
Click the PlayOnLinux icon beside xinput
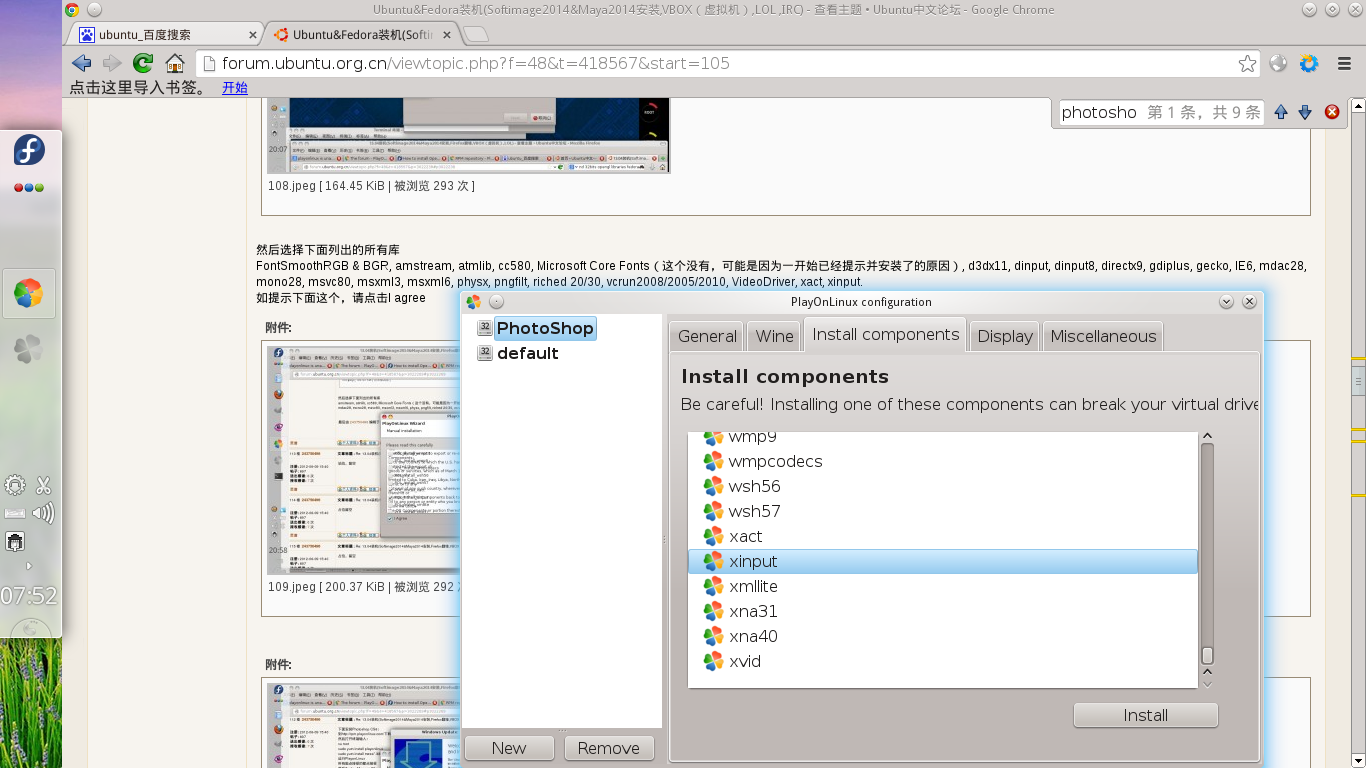click(713, 562)
